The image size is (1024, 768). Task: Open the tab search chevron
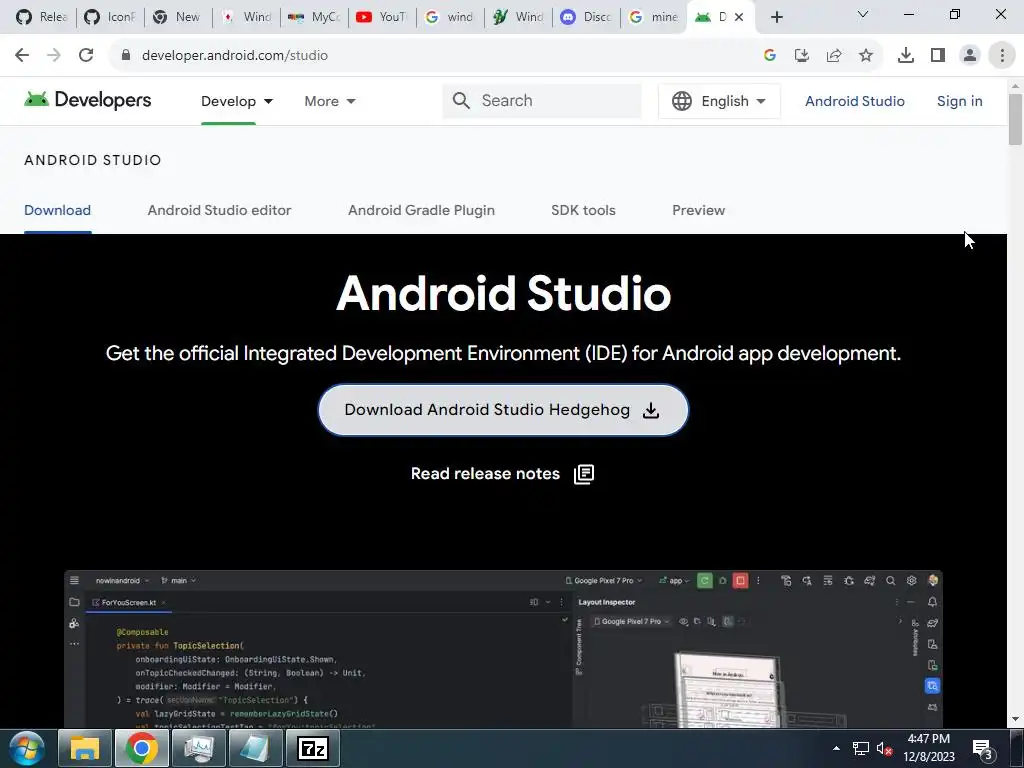pyautogui.click(x=863, y=14)
